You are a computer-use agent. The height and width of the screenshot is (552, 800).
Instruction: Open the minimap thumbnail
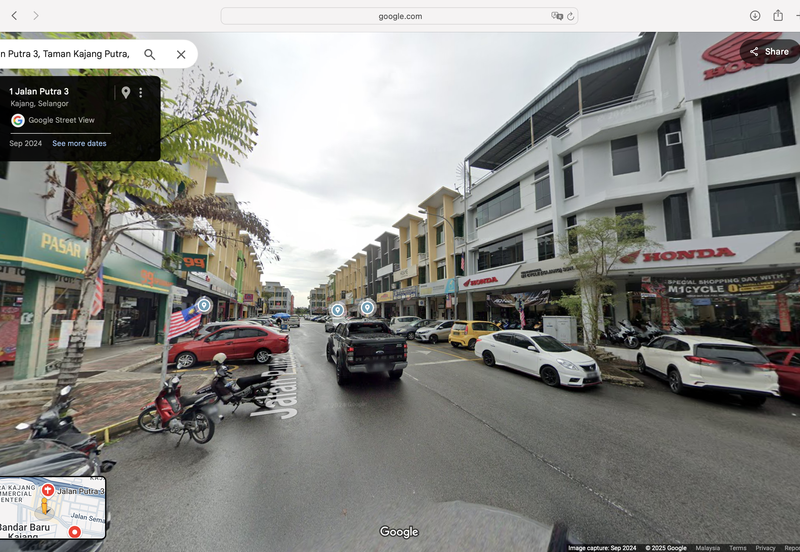[53, 508]
